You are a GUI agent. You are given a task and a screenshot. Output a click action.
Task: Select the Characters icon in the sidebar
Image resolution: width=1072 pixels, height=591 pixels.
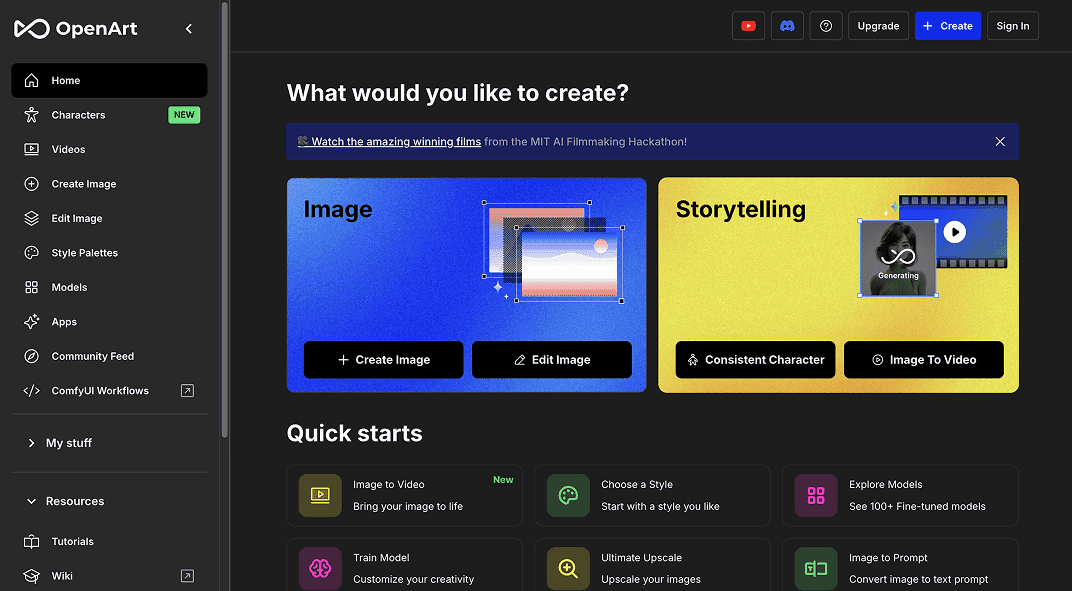(x=31, y=114)
